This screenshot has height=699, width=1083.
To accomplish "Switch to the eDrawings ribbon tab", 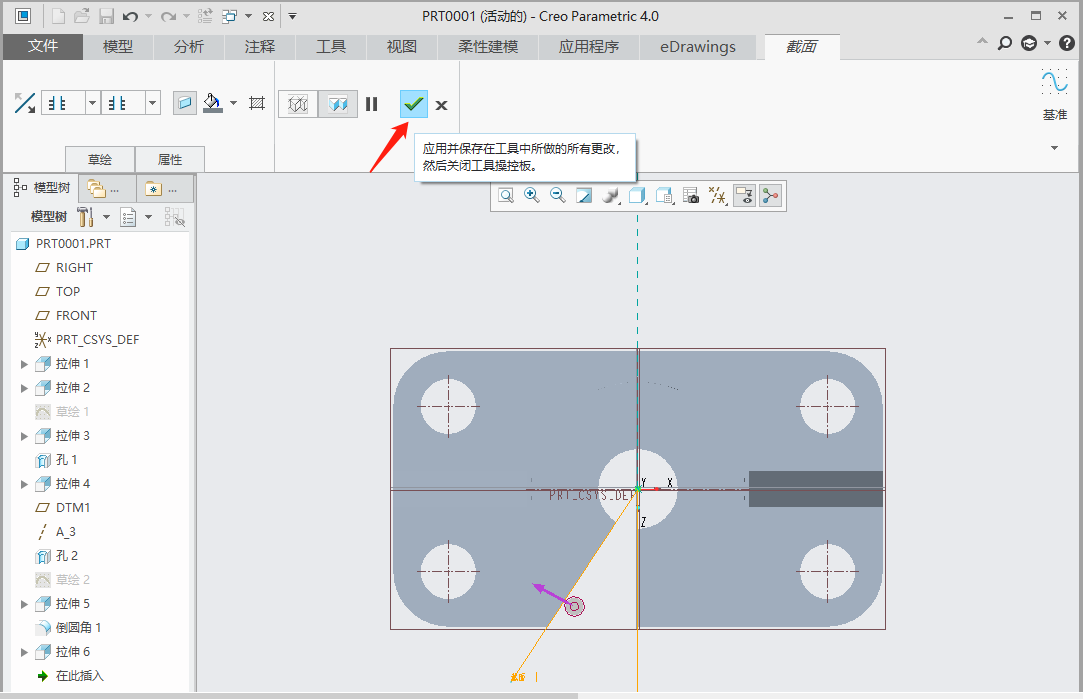I will 698,47.
